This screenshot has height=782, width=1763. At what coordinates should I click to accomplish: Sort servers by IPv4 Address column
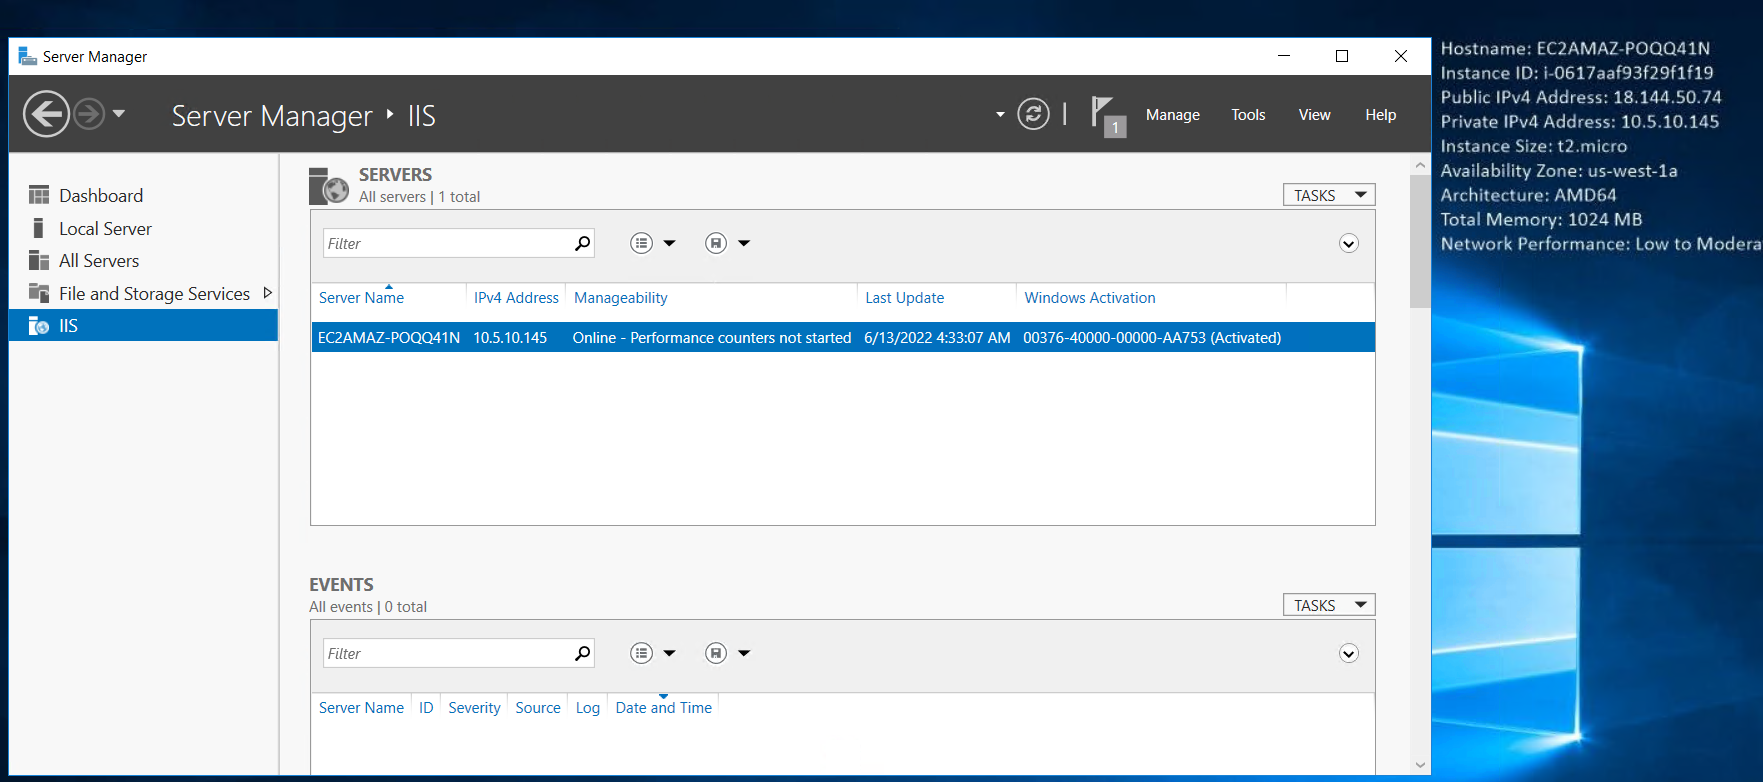516,298
